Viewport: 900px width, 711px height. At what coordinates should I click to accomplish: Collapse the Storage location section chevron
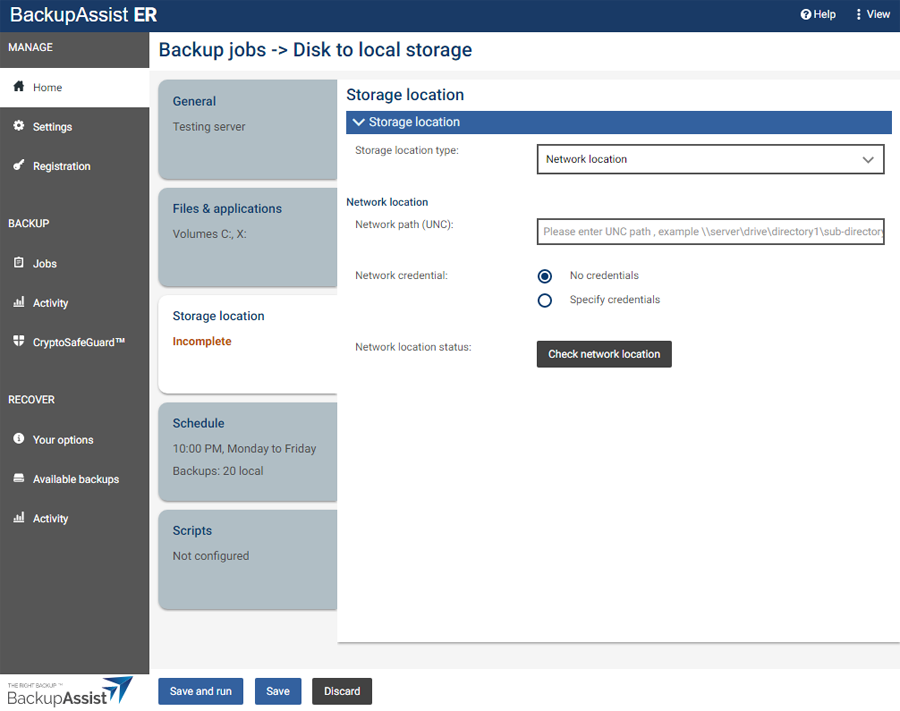point(359,122)
